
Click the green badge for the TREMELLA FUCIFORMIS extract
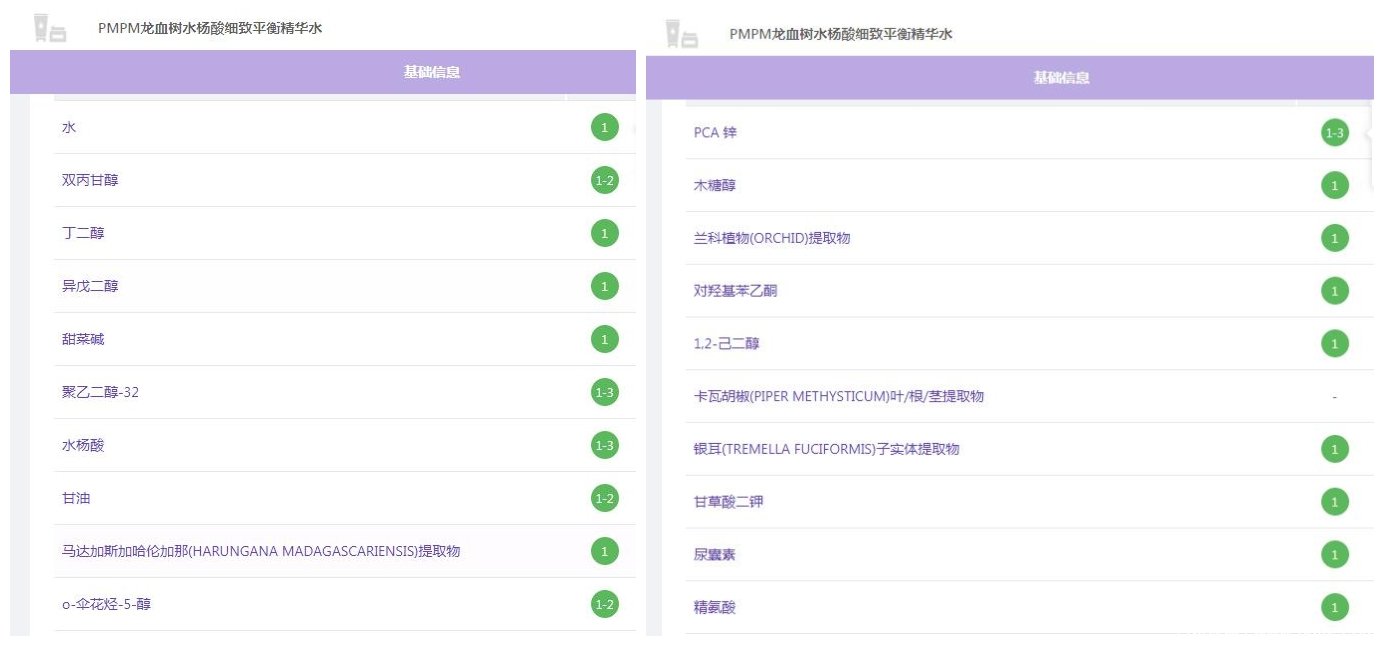pyautogui.click(x=1334, y=450)
